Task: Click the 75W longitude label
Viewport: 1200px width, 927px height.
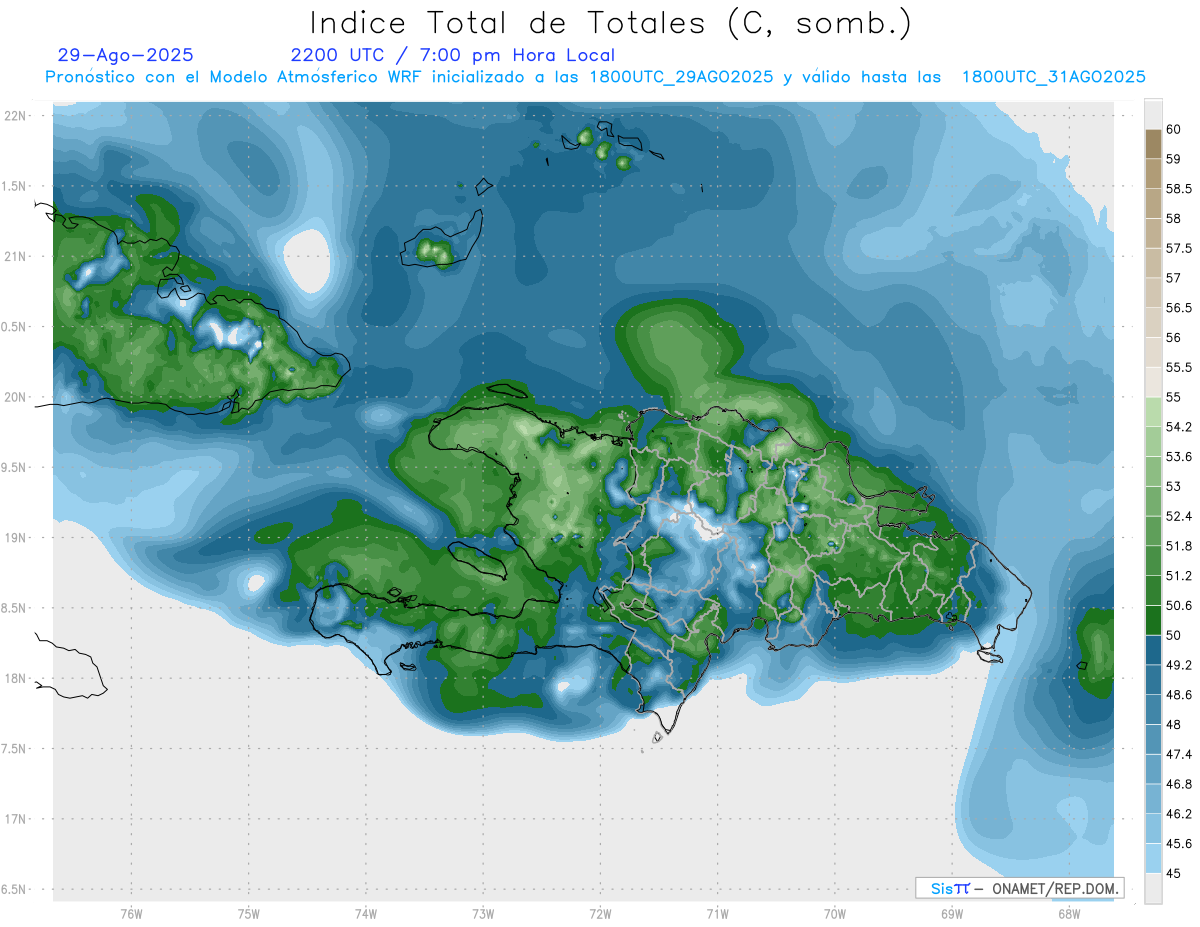Action: point(248,914)
